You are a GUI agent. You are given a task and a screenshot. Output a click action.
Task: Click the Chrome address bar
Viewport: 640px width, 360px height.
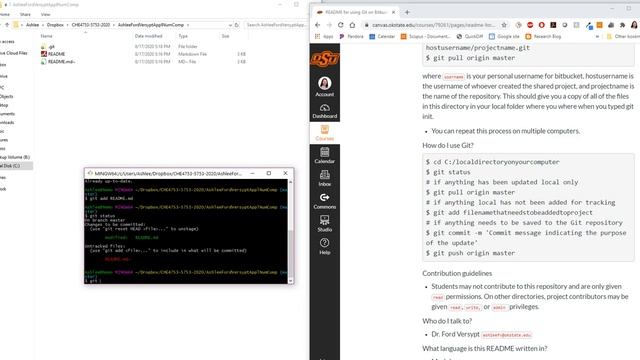pyautogui.click(x=433, y=25)
